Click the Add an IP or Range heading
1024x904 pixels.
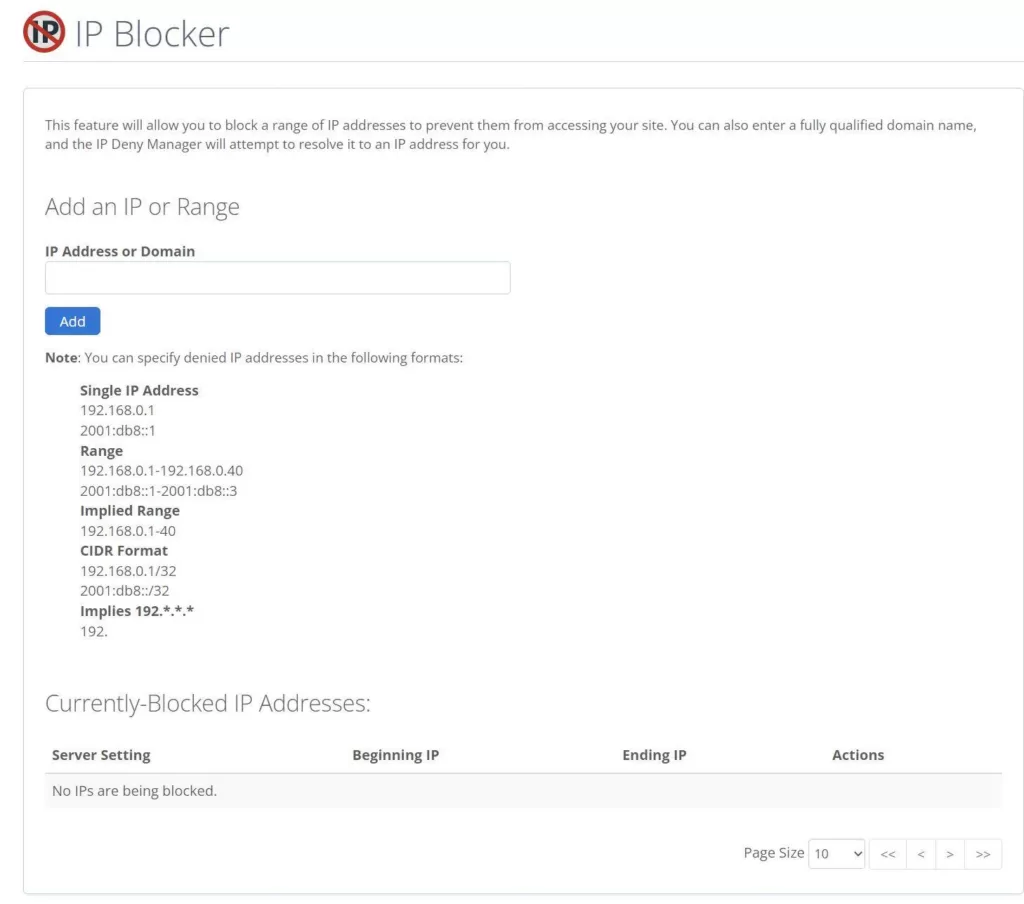pyautogui.click(x=142, y=207)
